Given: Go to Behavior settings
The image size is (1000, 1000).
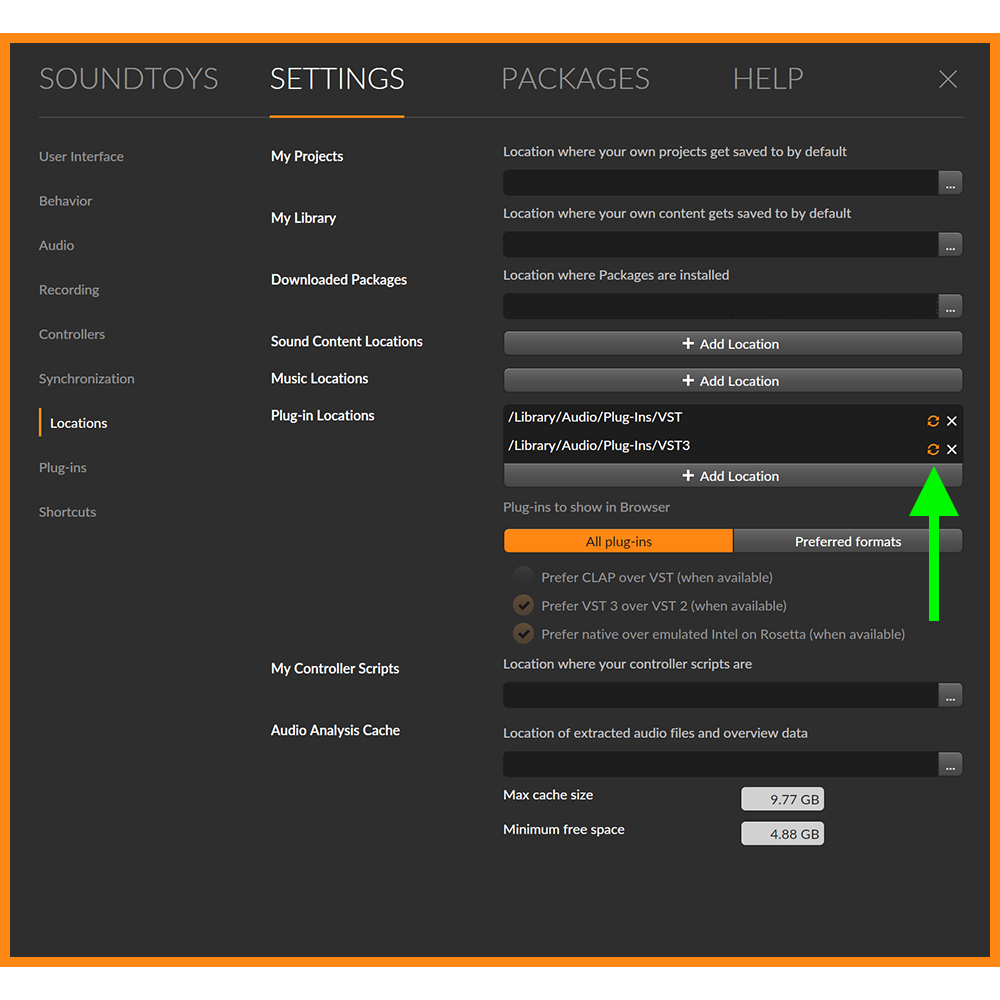Looking at the screenshot, I should (65, 201).
